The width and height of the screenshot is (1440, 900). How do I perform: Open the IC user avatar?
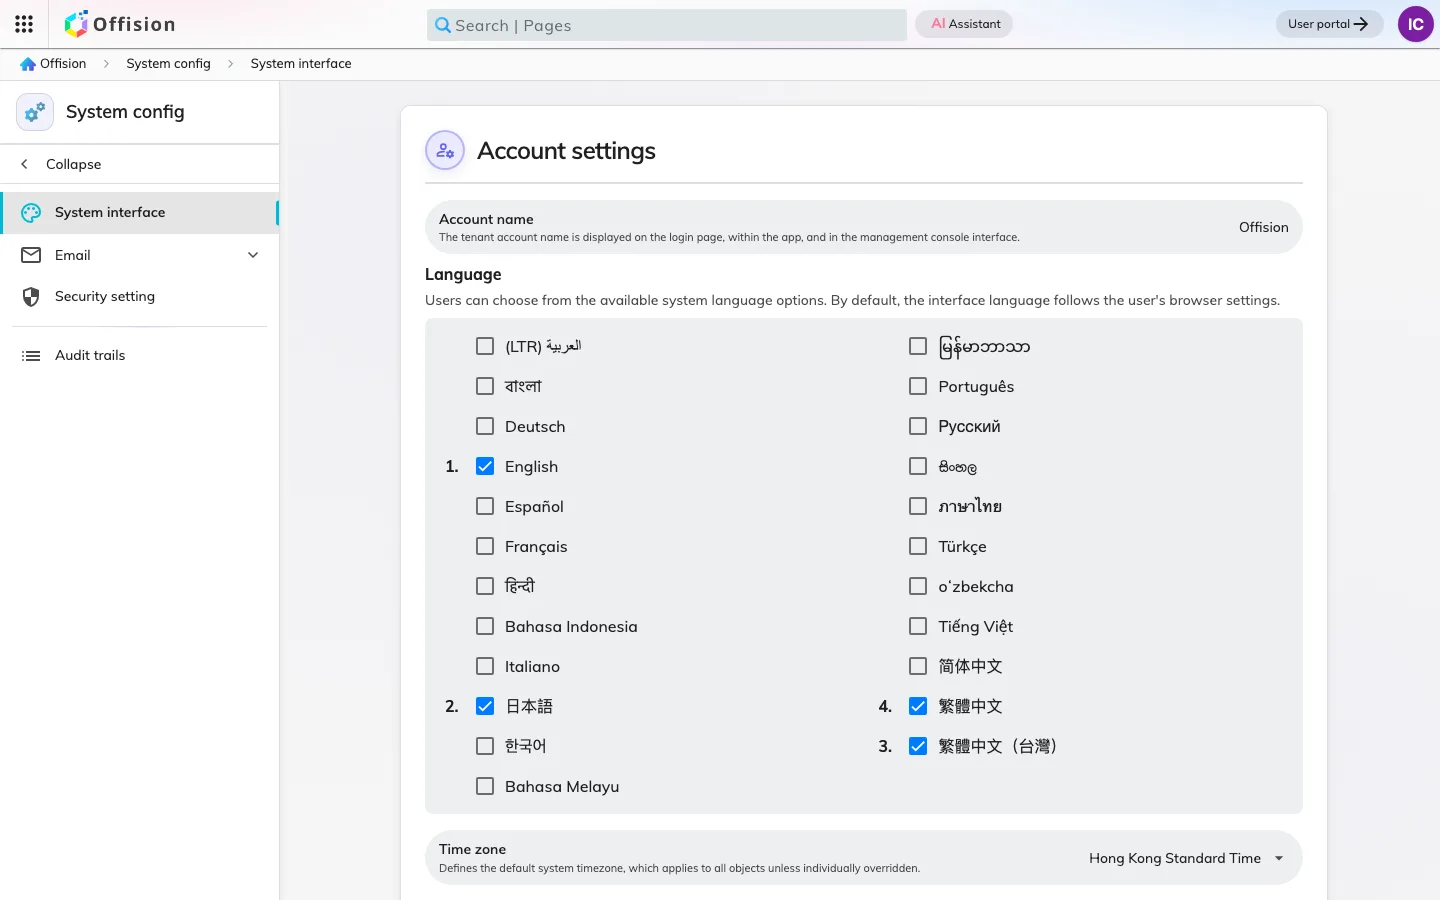pos(1416,24)
